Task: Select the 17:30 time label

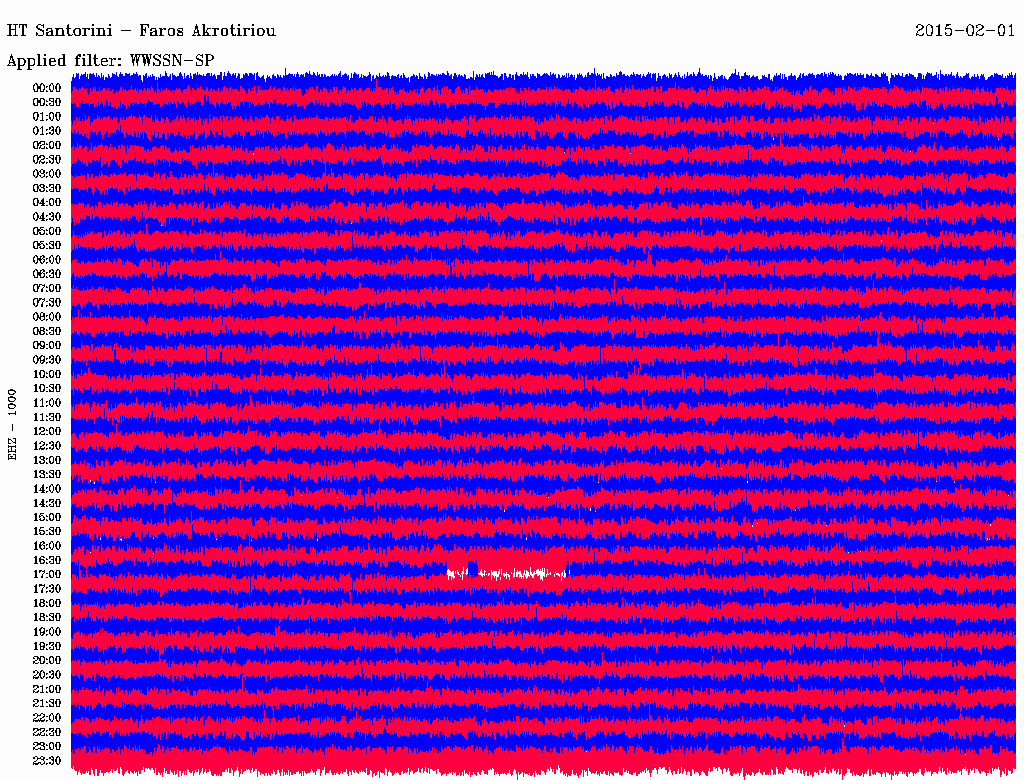Action: pos(47,589)
